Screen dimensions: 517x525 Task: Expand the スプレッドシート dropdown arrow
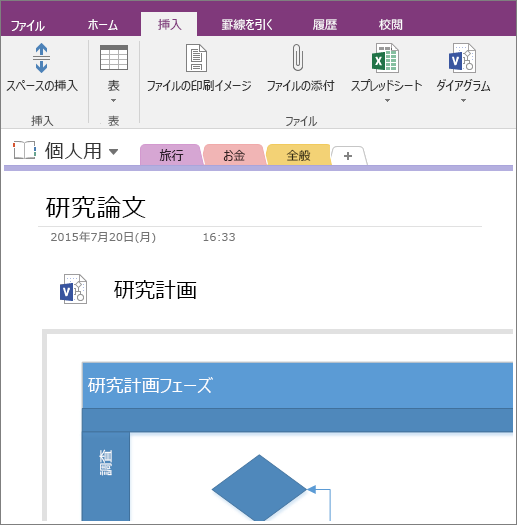(x=387, y=100)
